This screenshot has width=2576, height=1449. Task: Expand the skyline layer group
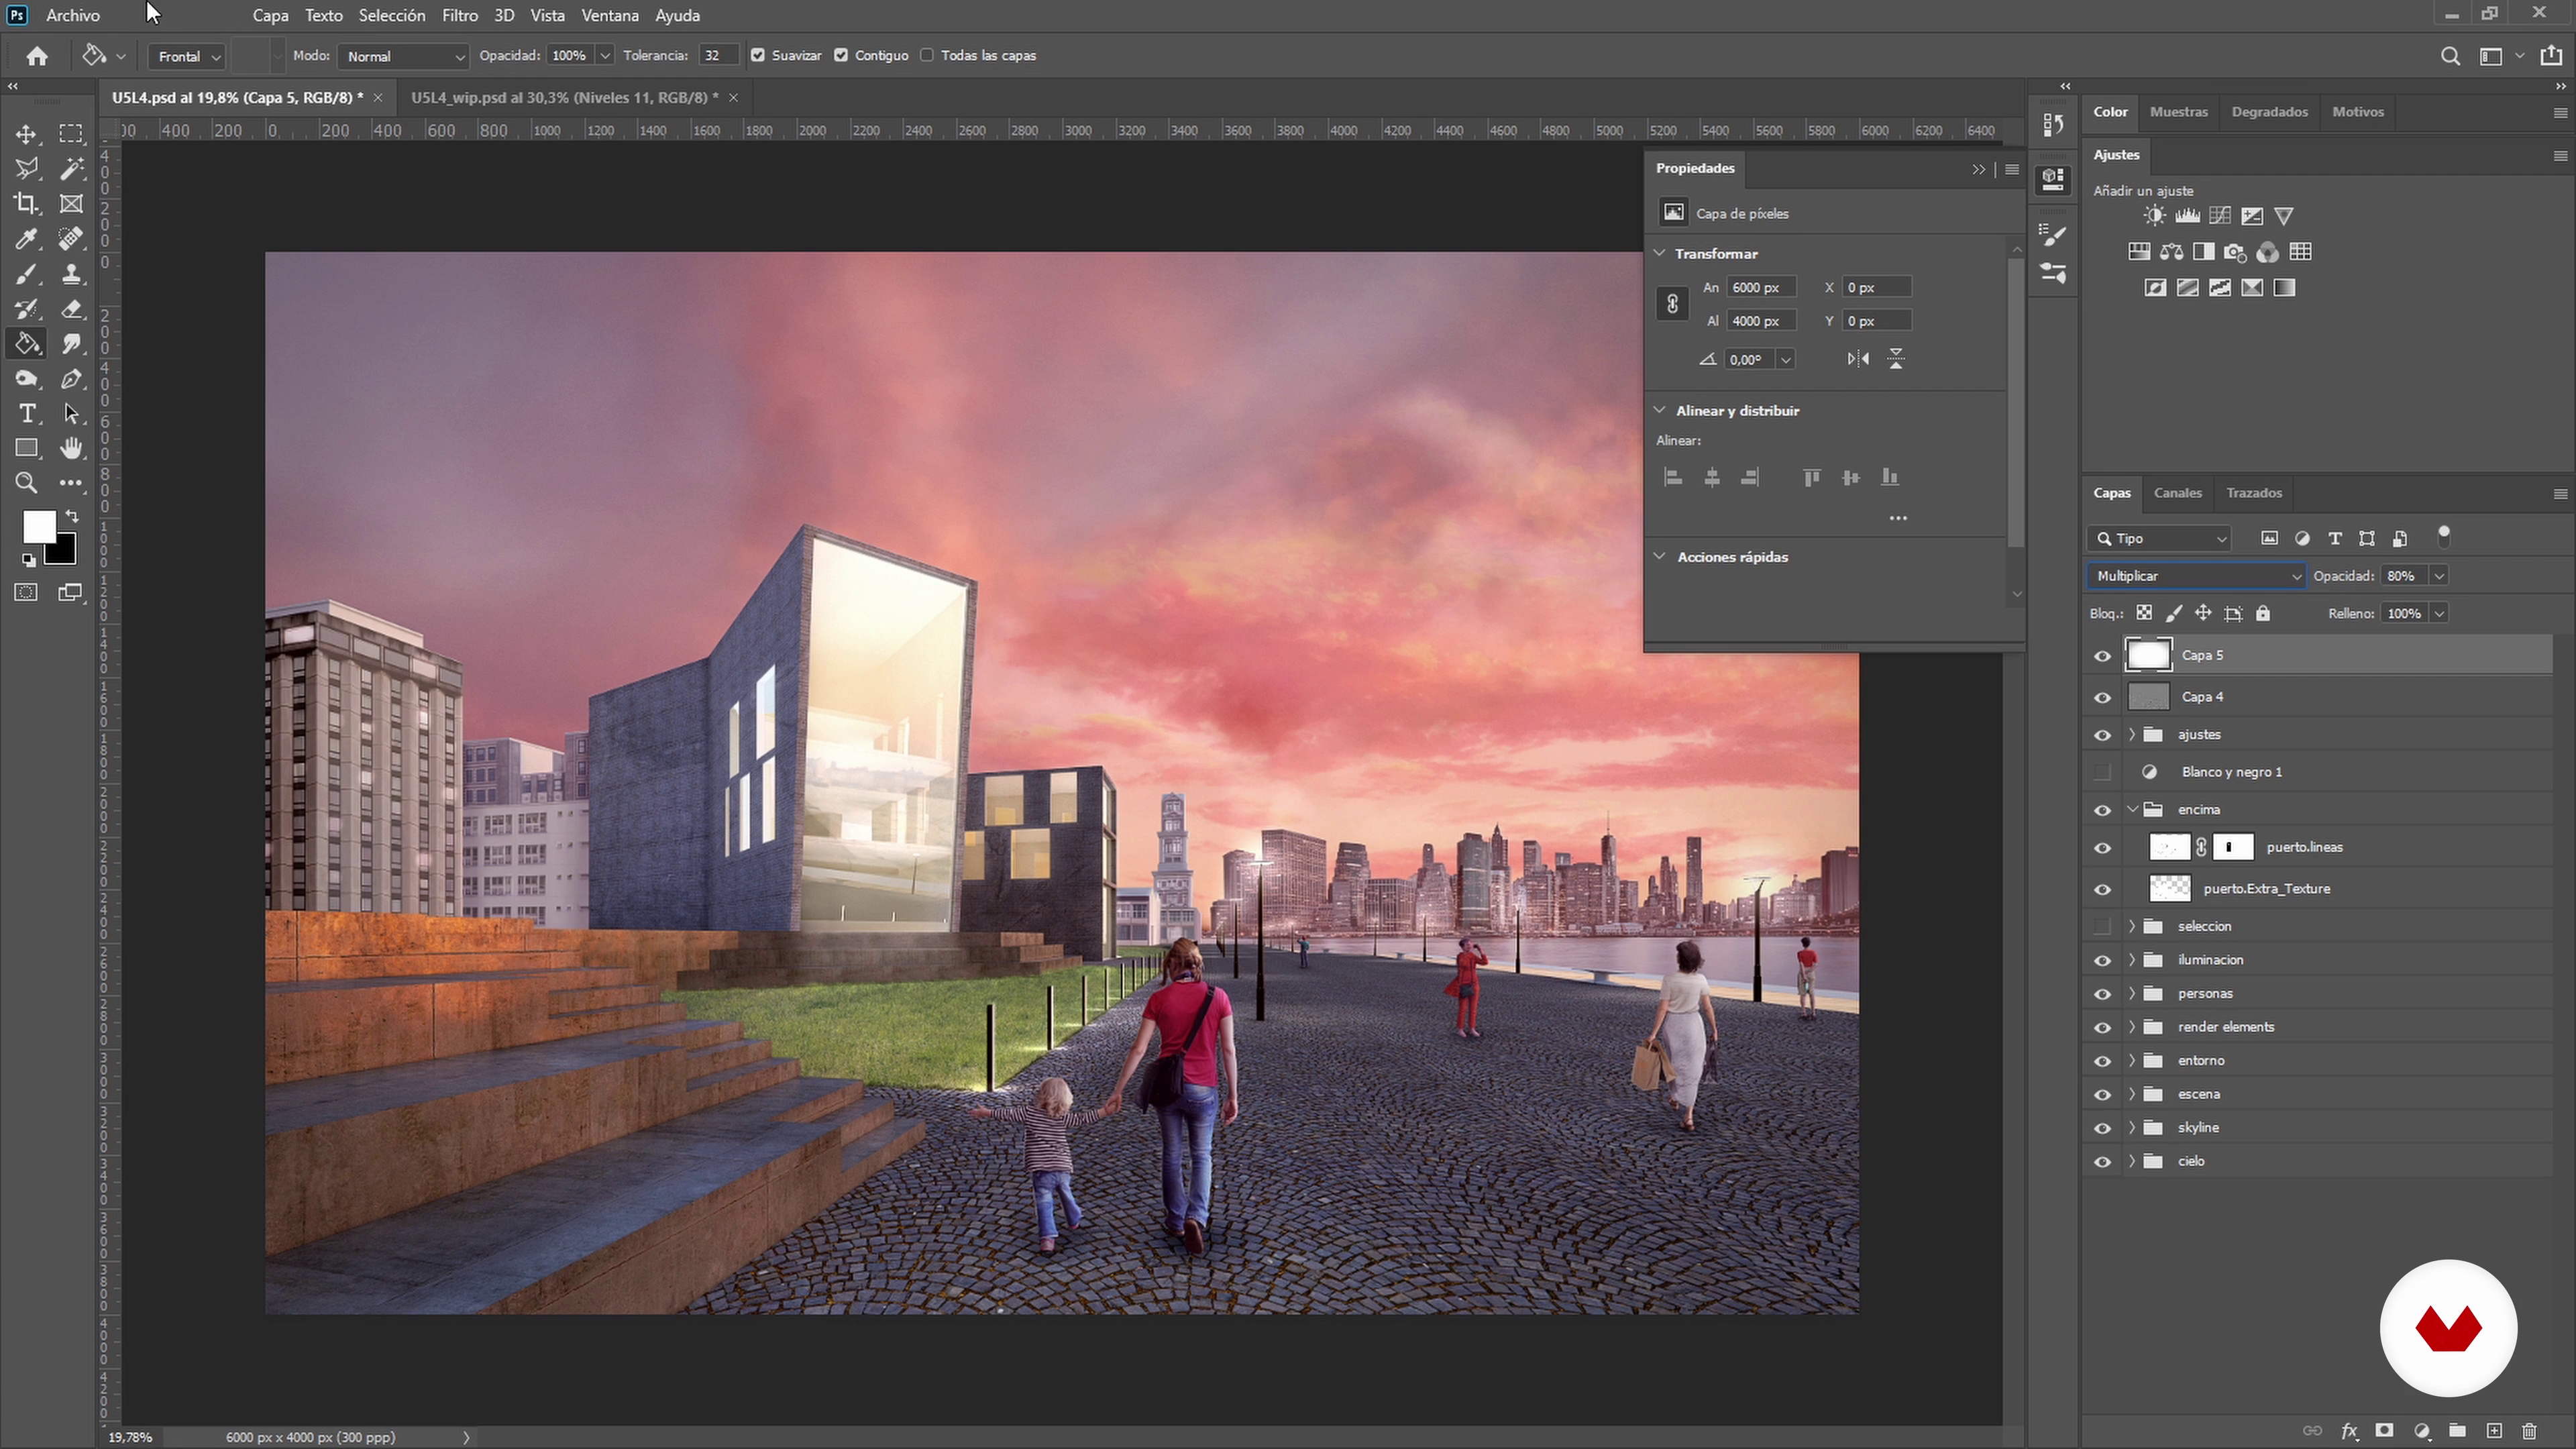pyautogui.click(x=2132, y=1128)
